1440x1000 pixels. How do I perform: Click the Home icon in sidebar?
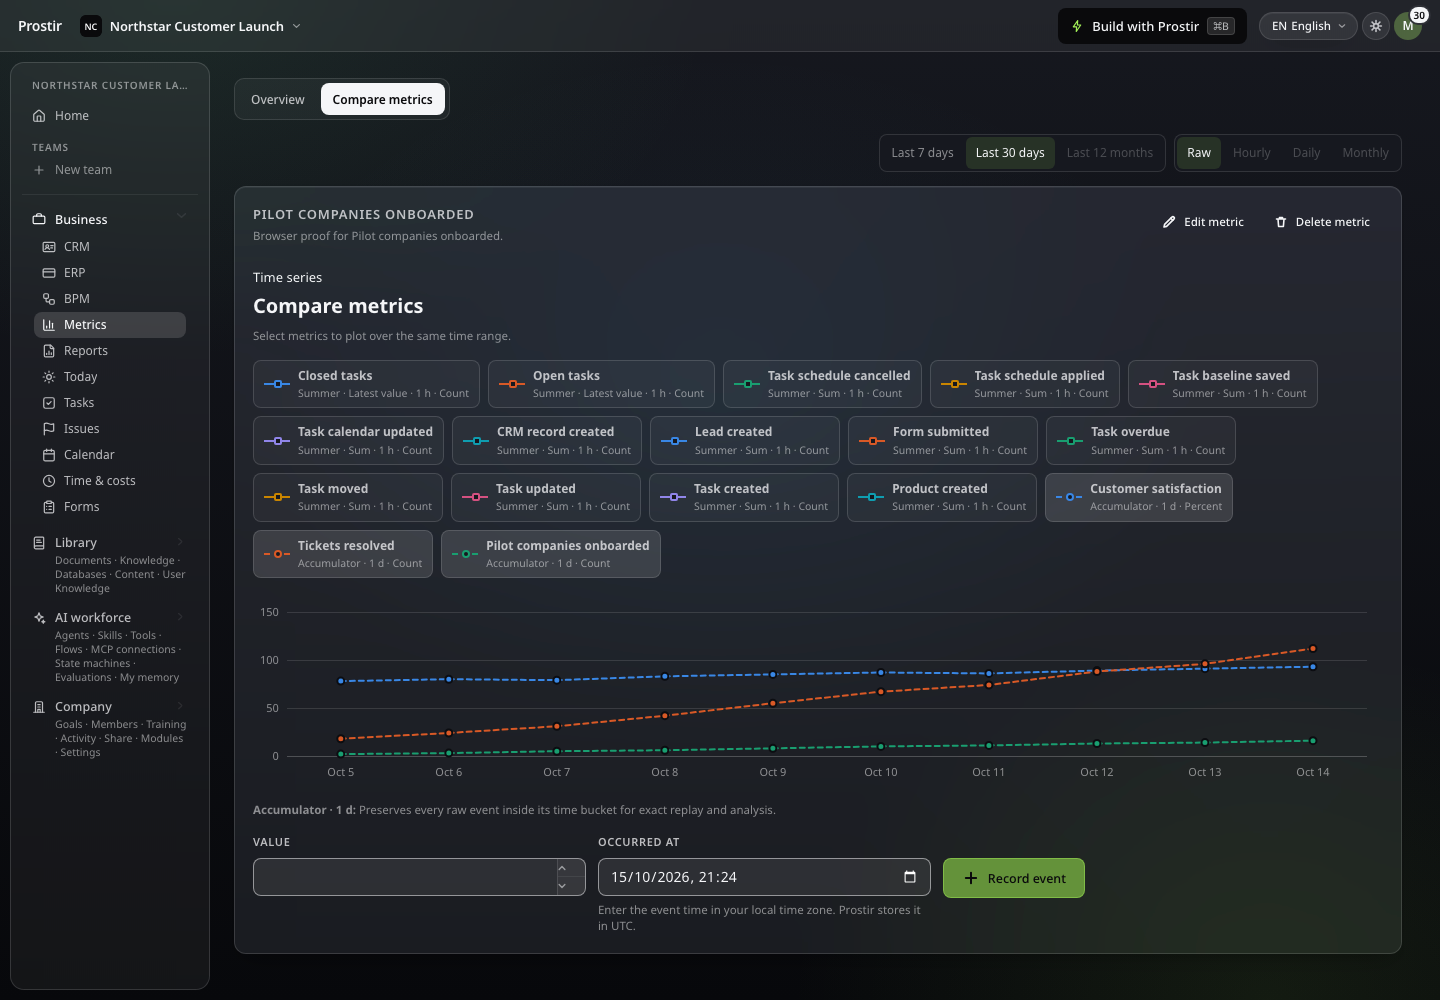click(x=39, y=116)
